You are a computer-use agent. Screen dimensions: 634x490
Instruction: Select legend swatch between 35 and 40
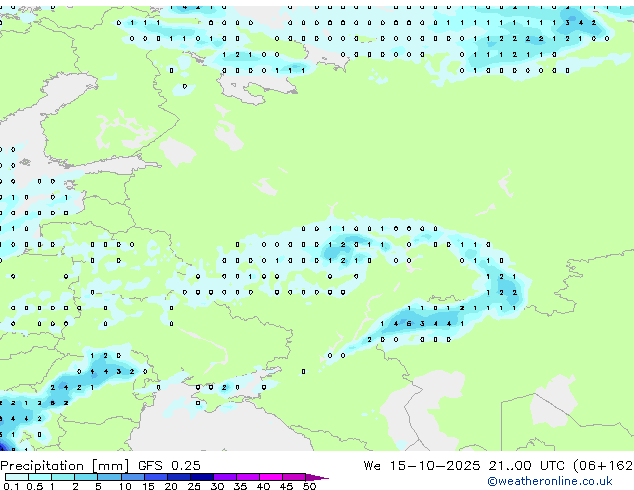tap(248, 477)
